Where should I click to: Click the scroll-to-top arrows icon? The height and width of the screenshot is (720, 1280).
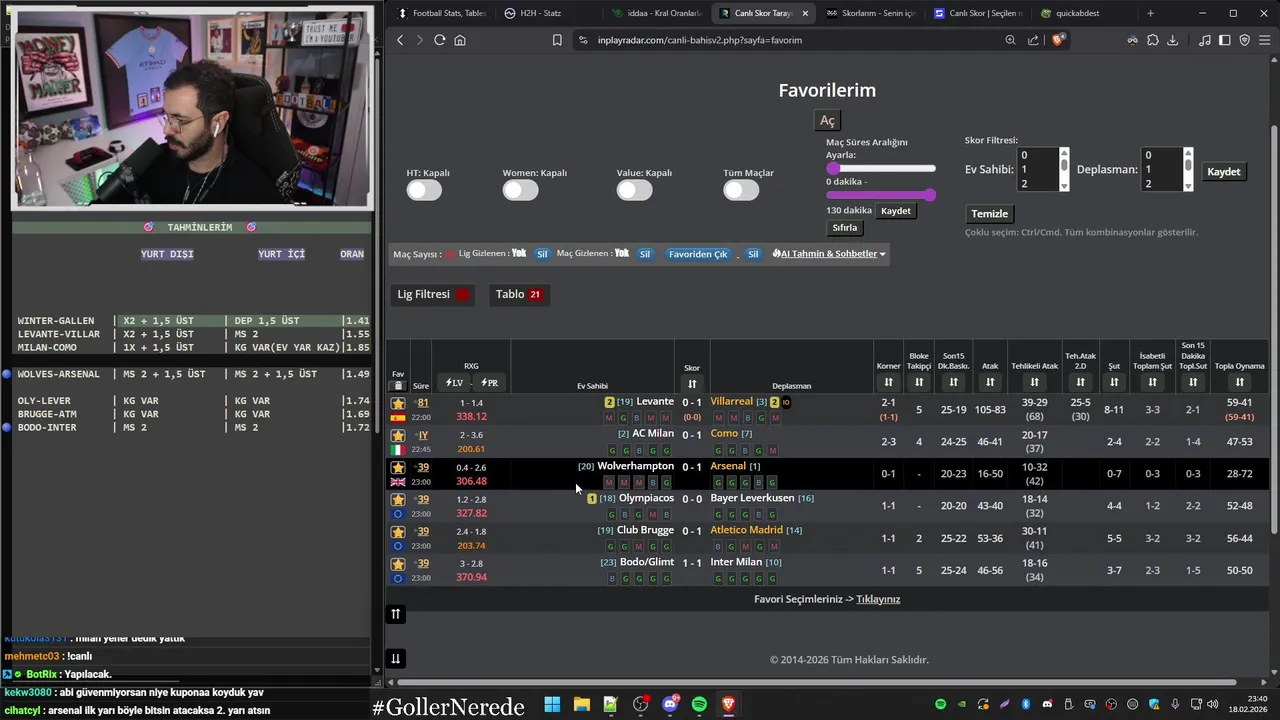coord(396,614)
